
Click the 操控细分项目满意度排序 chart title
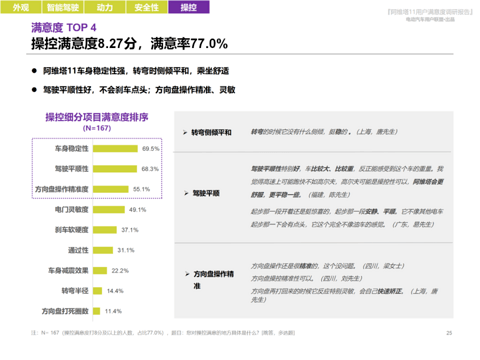(x=97, y=117)
